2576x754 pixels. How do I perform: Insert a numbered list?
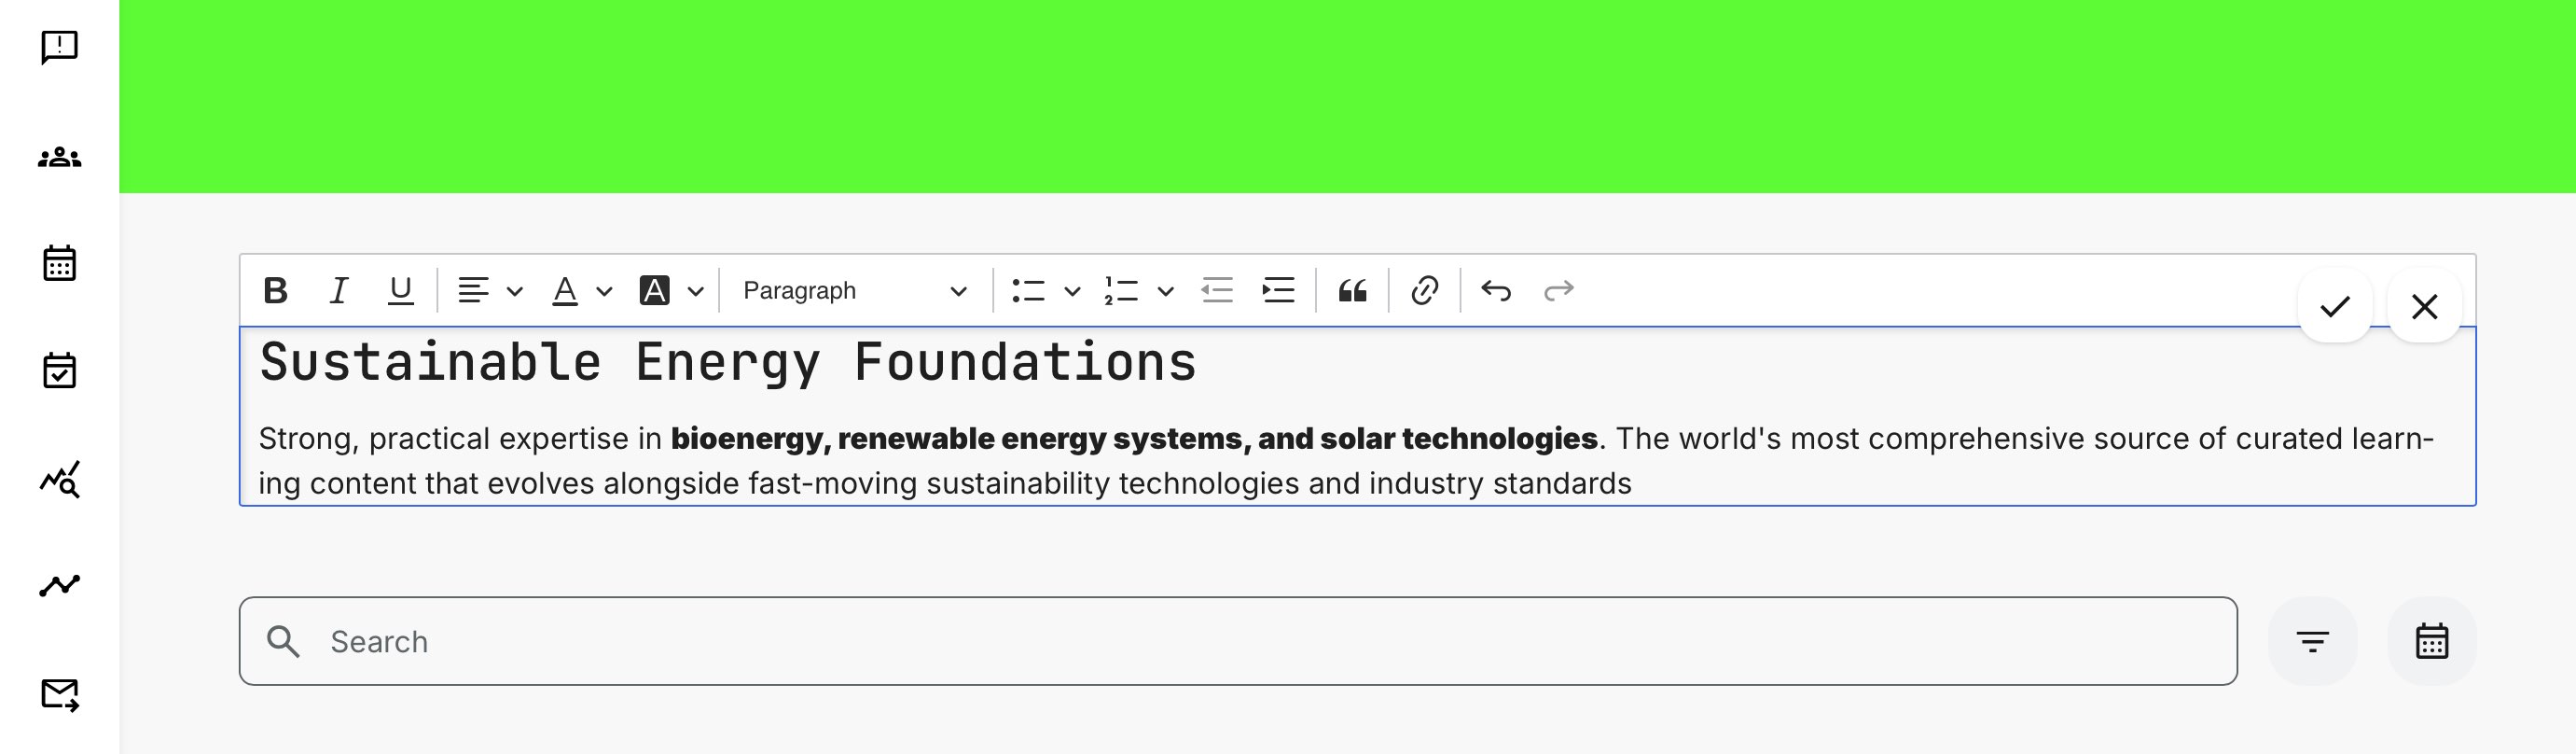pyautogui.click(x=1121, y=291)
